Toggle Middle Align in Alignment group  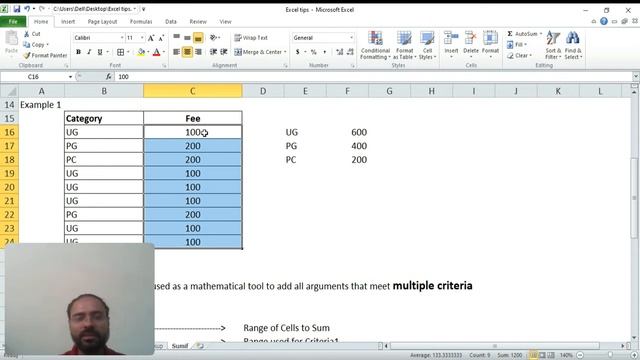[x=187, y=38]
